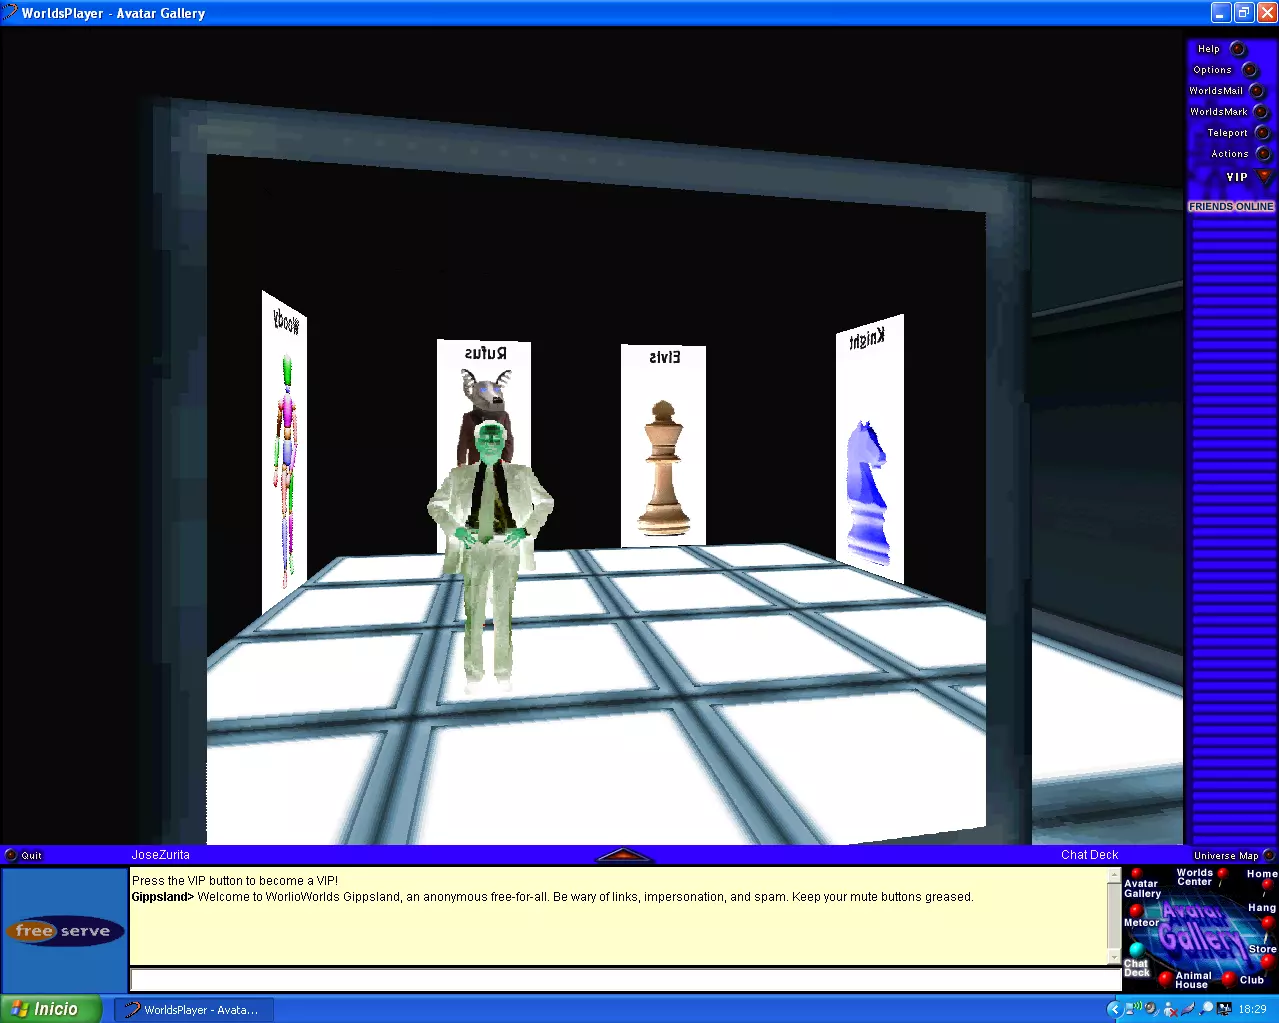Open the Options menu button

pyautogui.click(x=1249, y=70)
